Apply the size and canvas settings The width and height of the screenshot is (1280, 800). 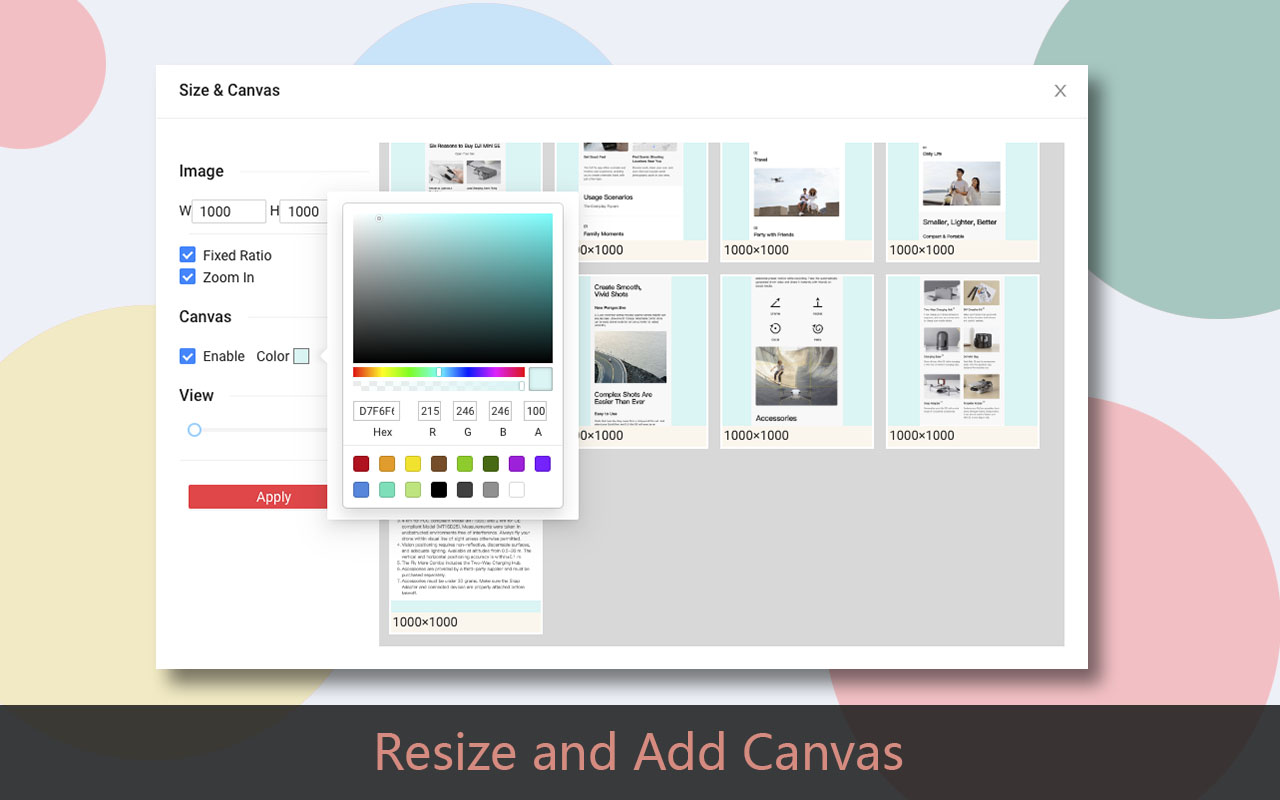coord(258,497)
